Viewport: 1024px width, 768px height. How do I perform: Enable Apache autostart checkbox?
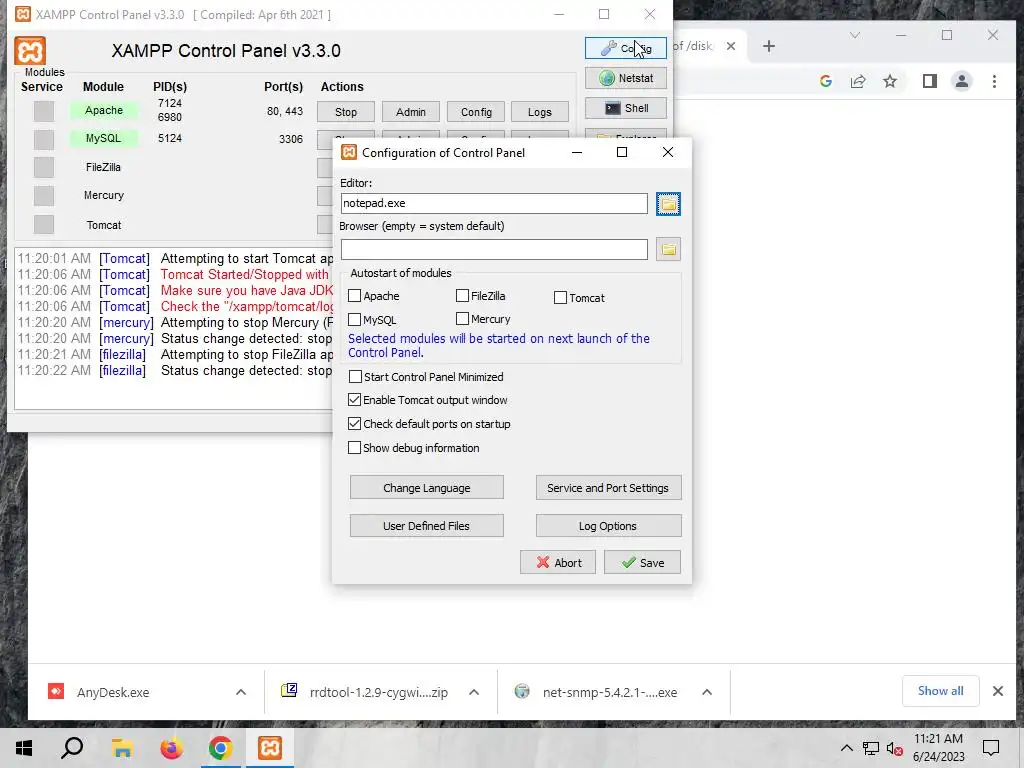(x=355, y=296)
